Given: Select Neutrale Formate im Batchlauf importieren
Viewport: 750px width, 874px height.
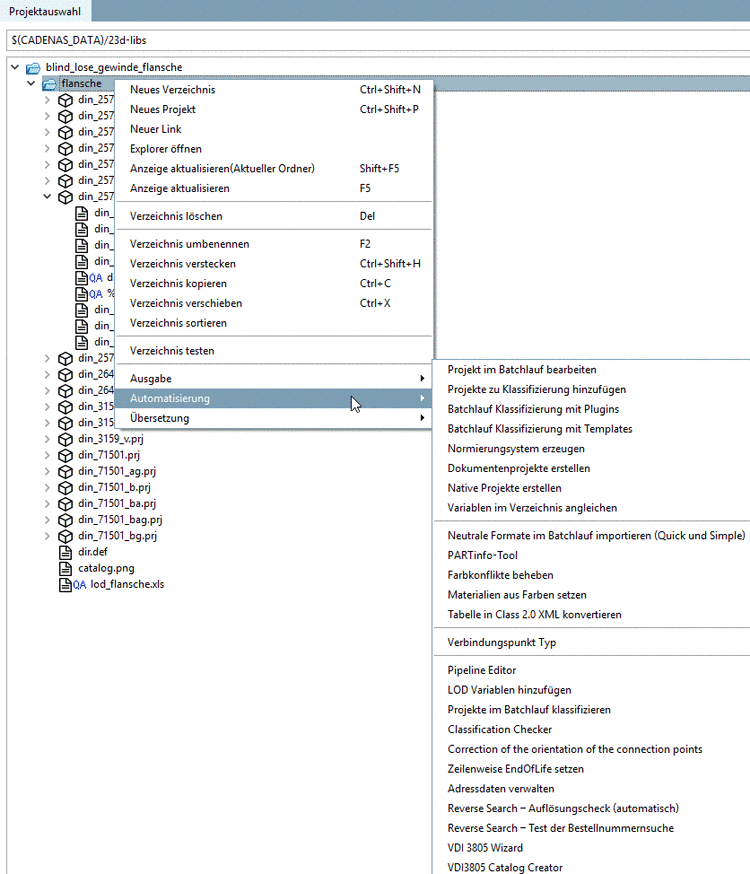Looking at the screenshot, I should click(x=592, y=536).
